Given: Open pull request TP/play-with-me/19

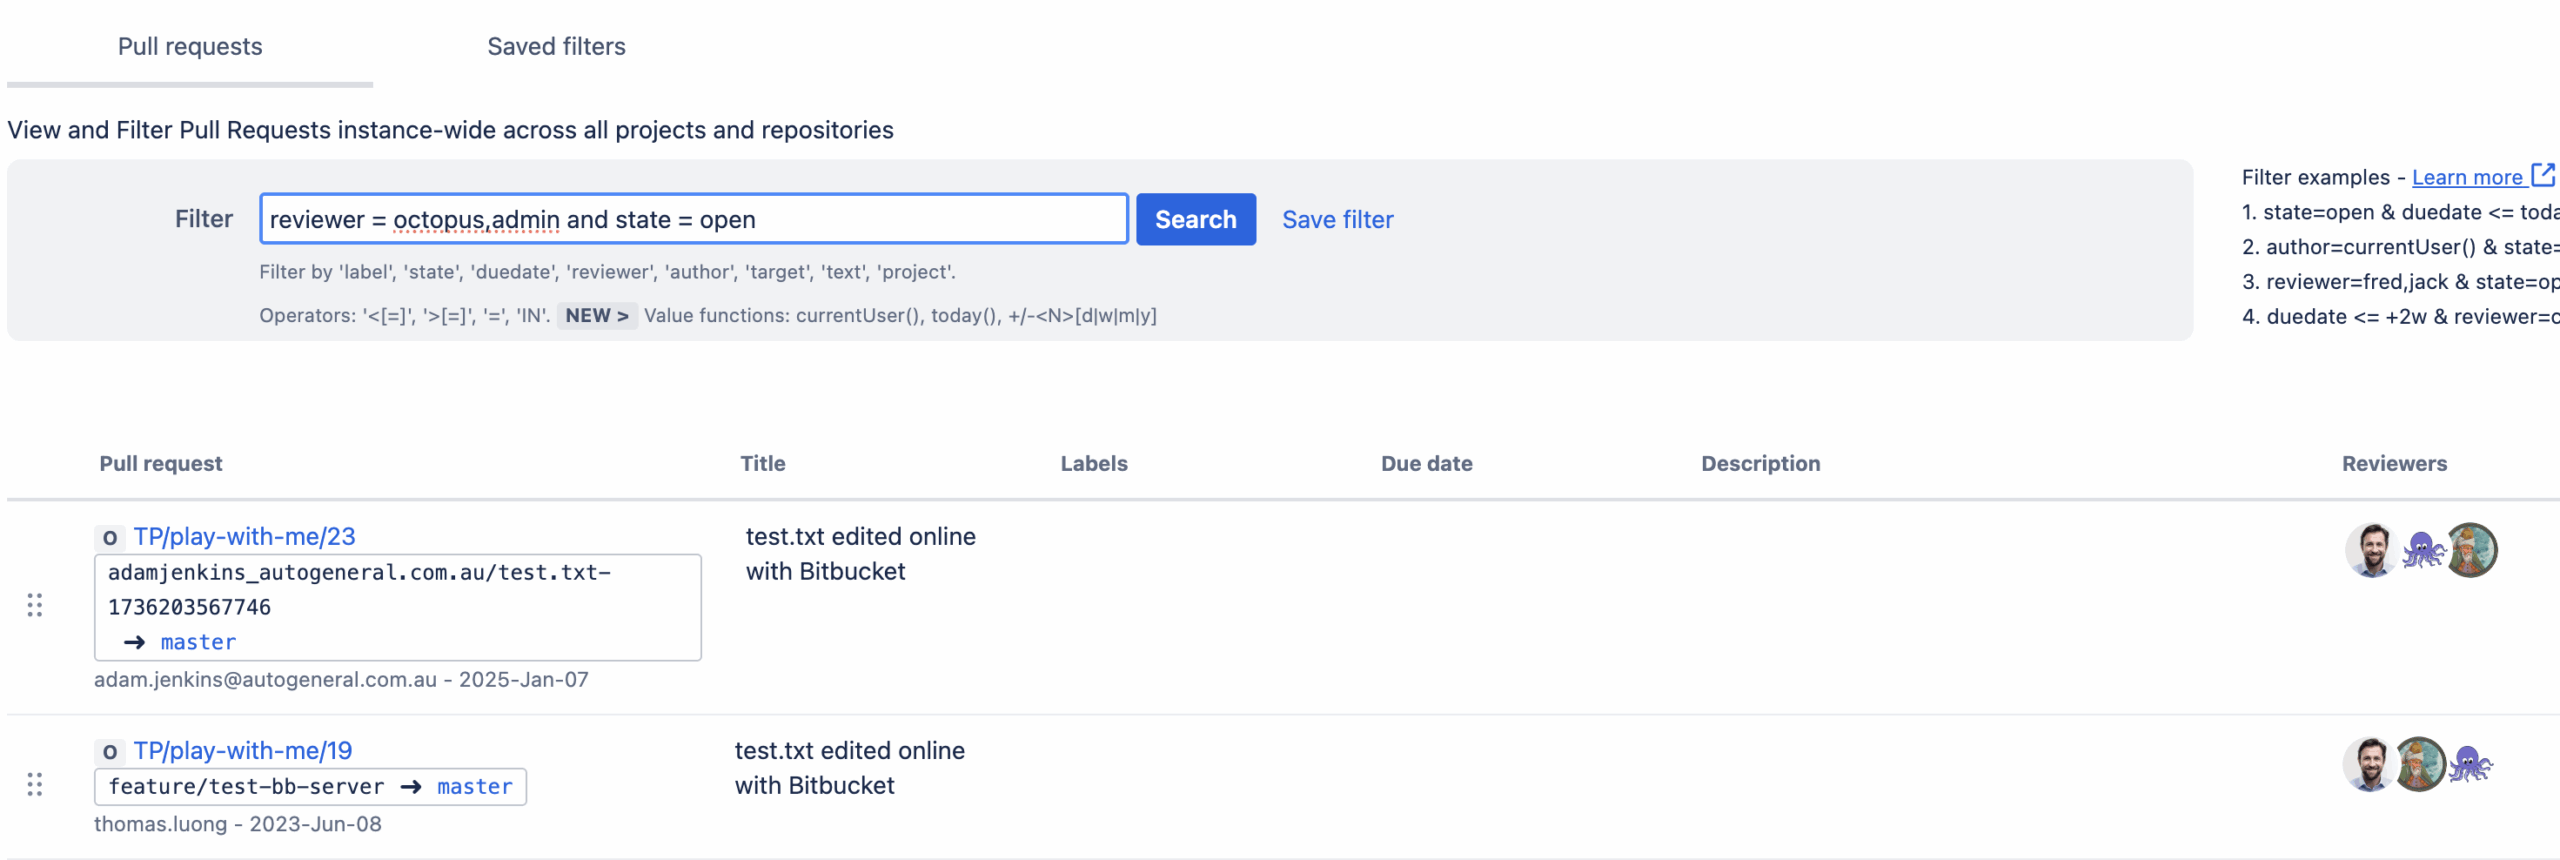Looking at the screenshot, I should (243, 751).
